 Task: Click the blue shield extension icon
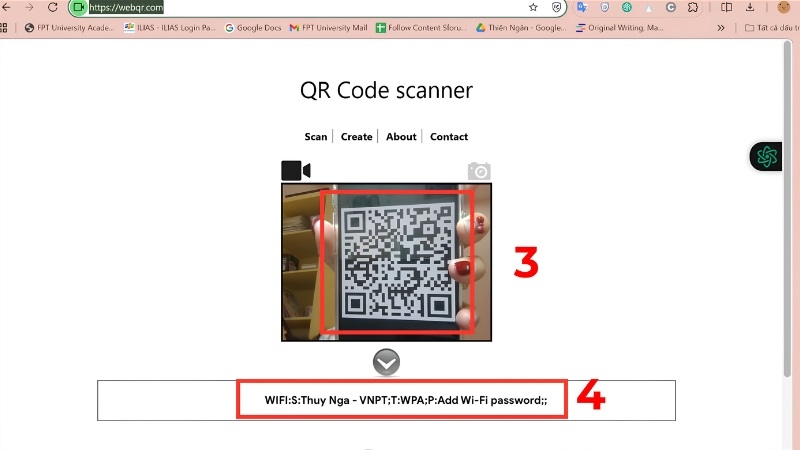coord(605,7)
